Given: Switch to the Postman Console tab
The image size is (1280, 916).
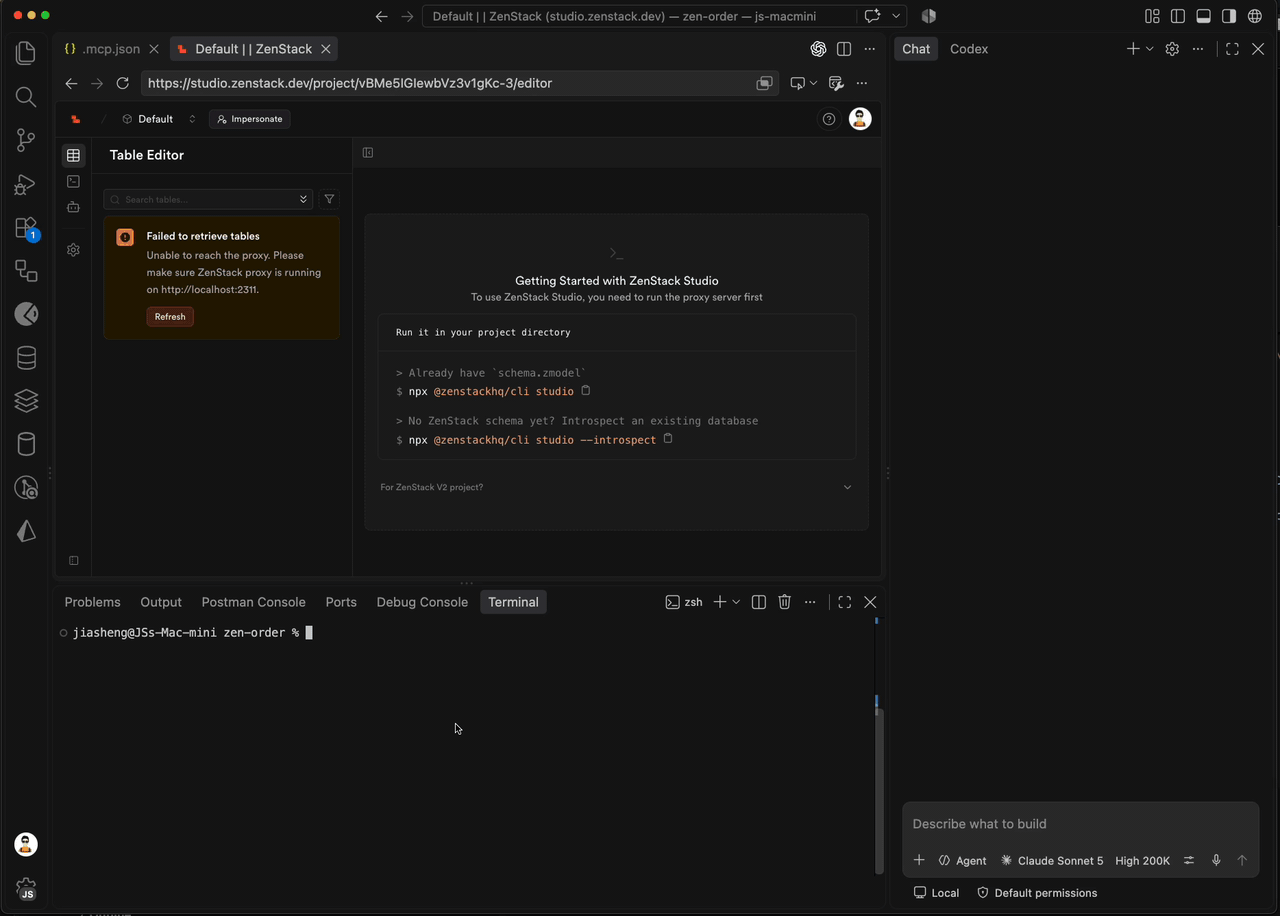Looking at the screenshot, I should click(254, 602).
